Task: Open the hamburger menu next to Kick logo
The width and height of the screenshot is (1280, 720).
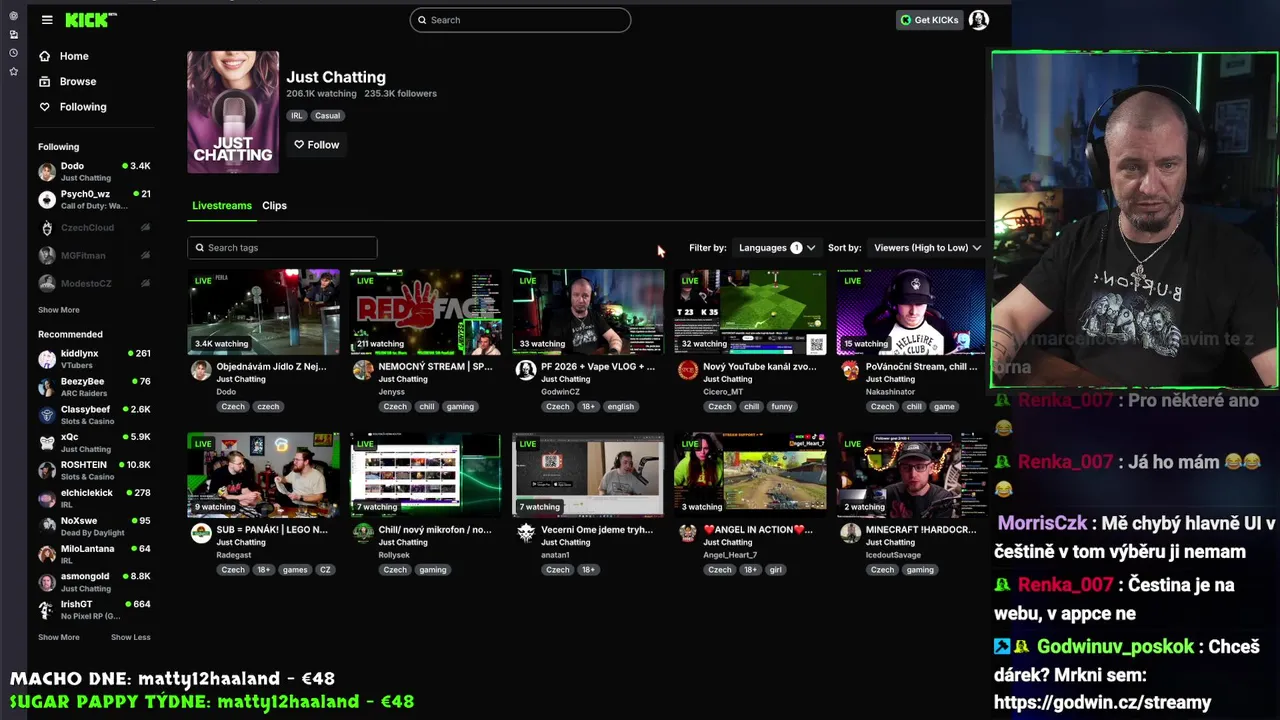Action: click(x=47, y=20)
